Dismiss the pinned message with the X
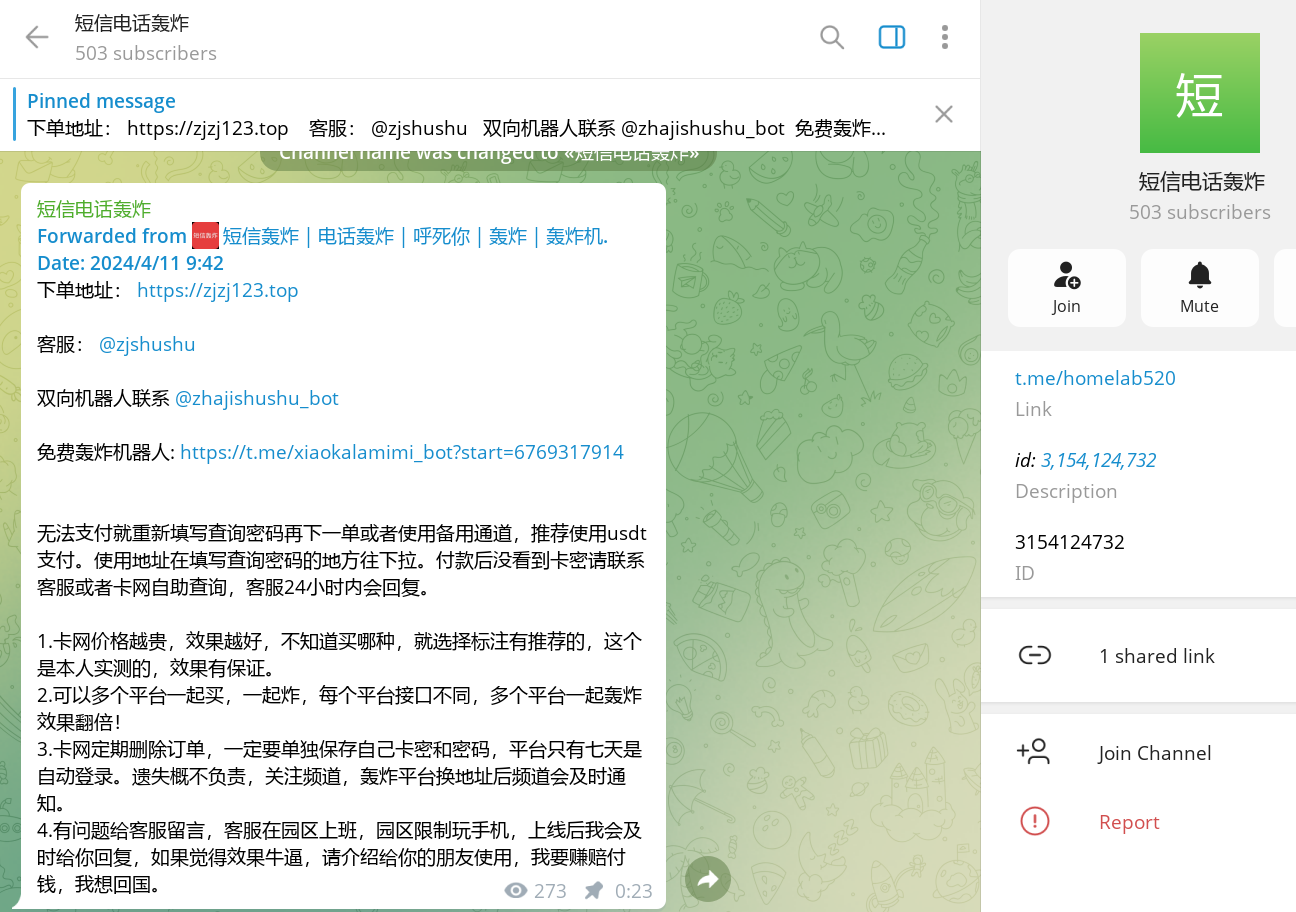This screenshot has height=912, width=1296. (943, 114)
